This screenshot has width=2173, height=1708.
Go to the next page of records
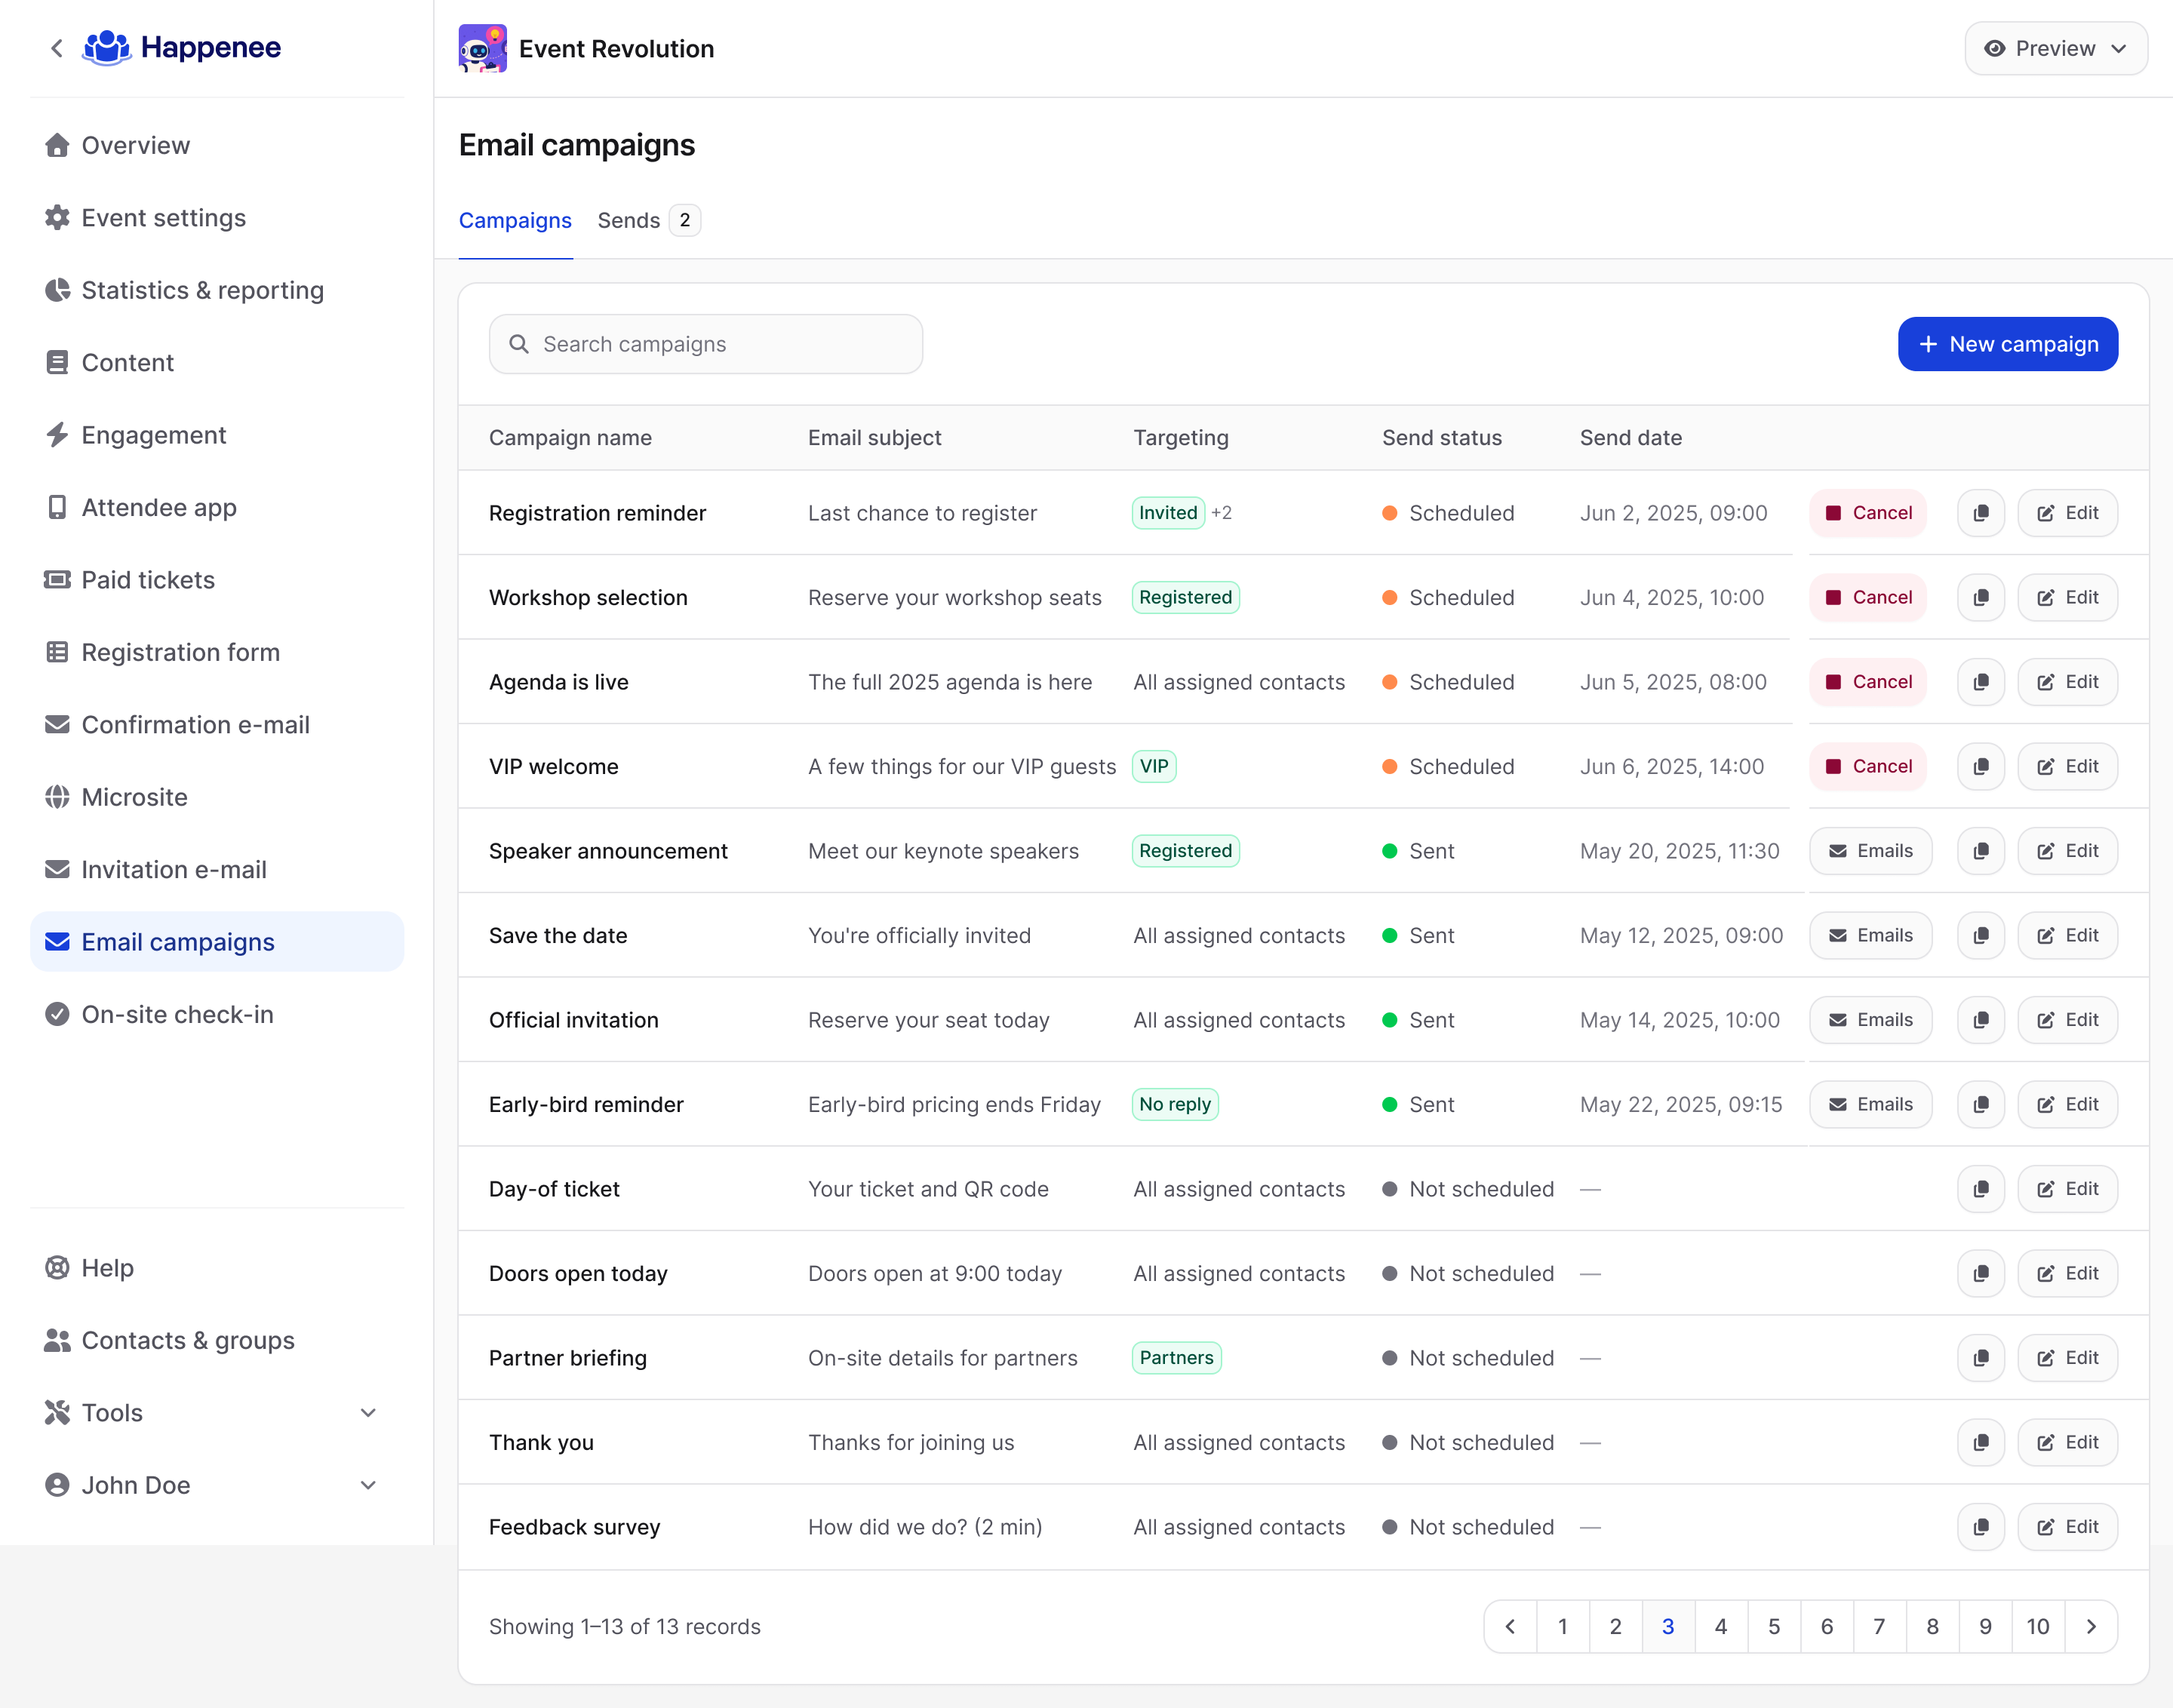pyautogui.click(x=2091, y=1626)
